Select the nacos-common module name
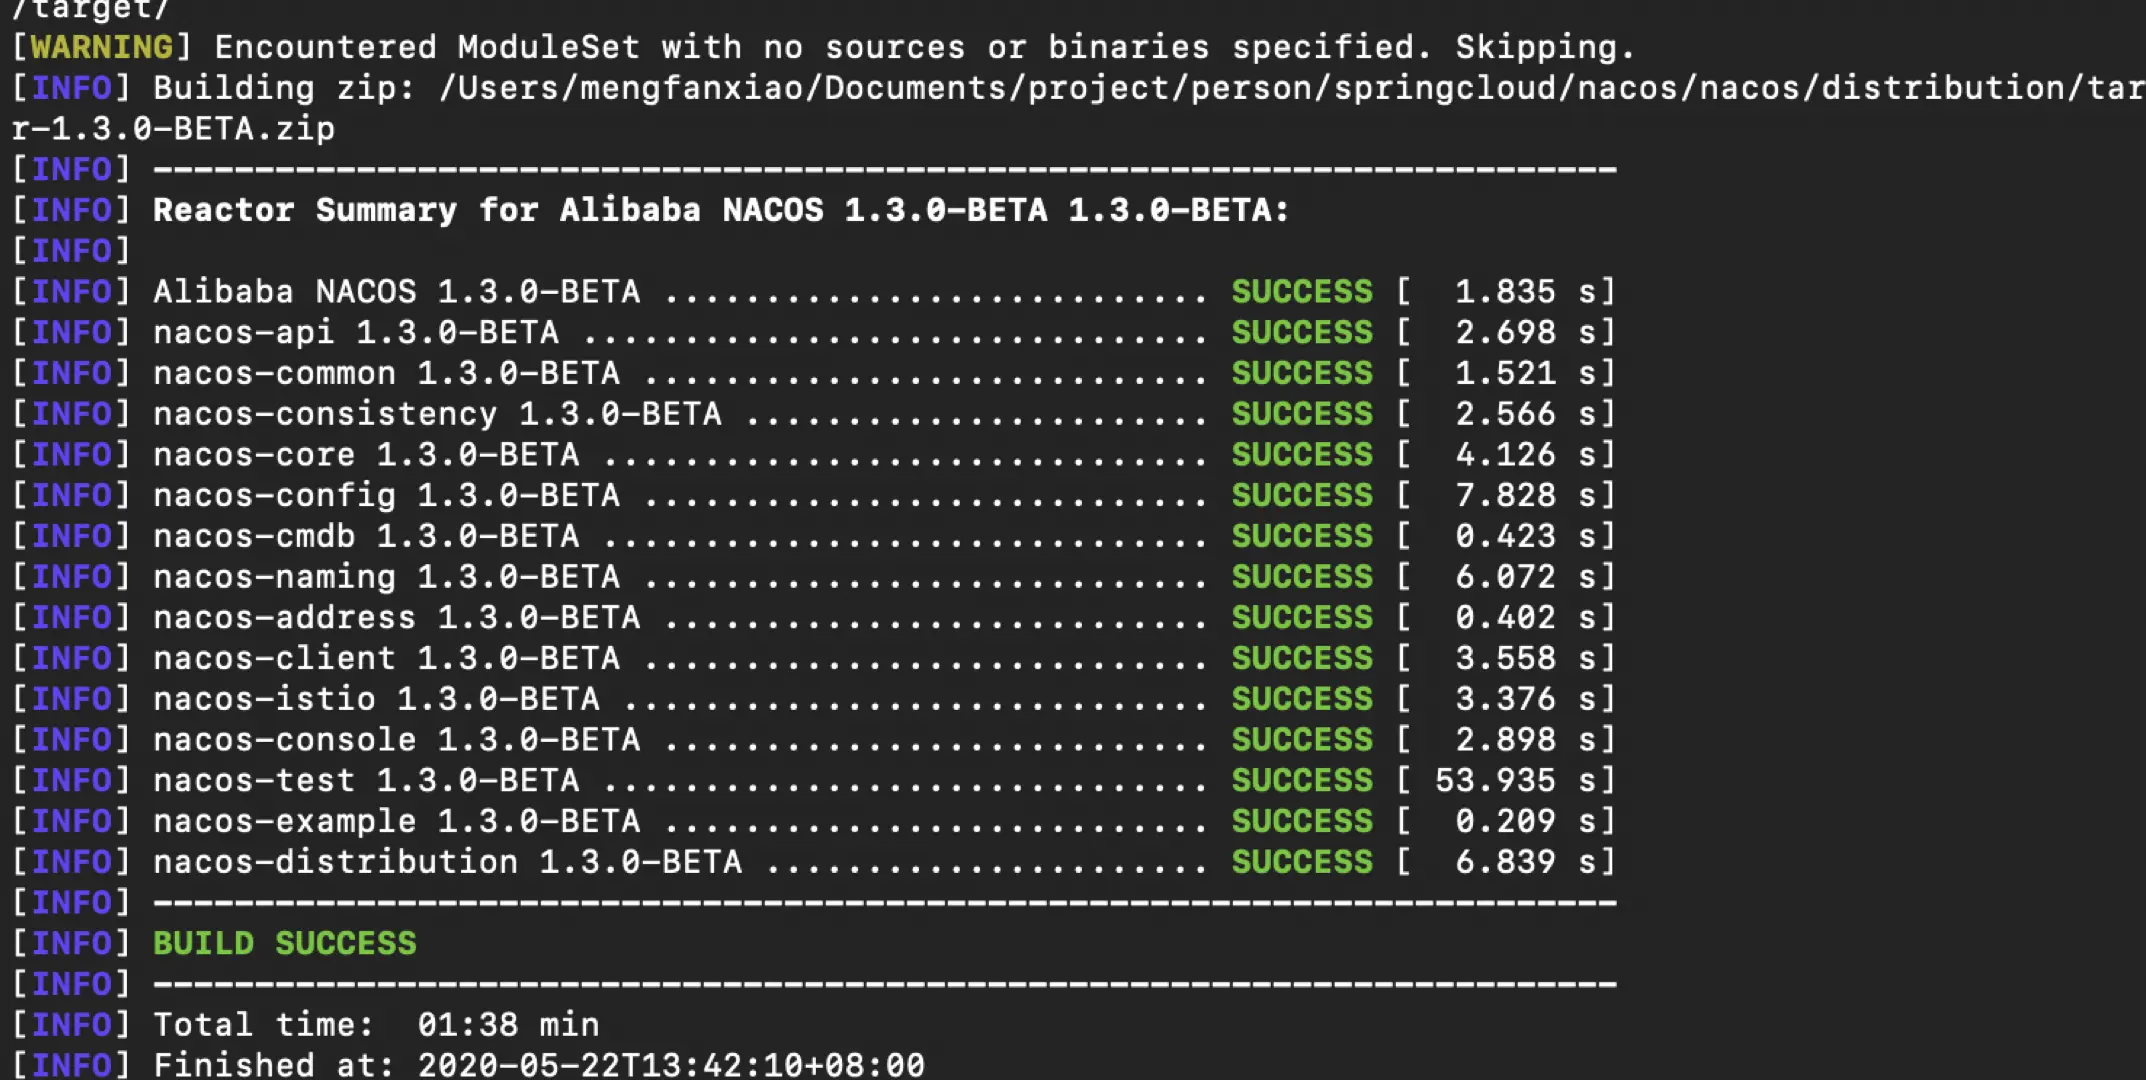 click(274, 373)
